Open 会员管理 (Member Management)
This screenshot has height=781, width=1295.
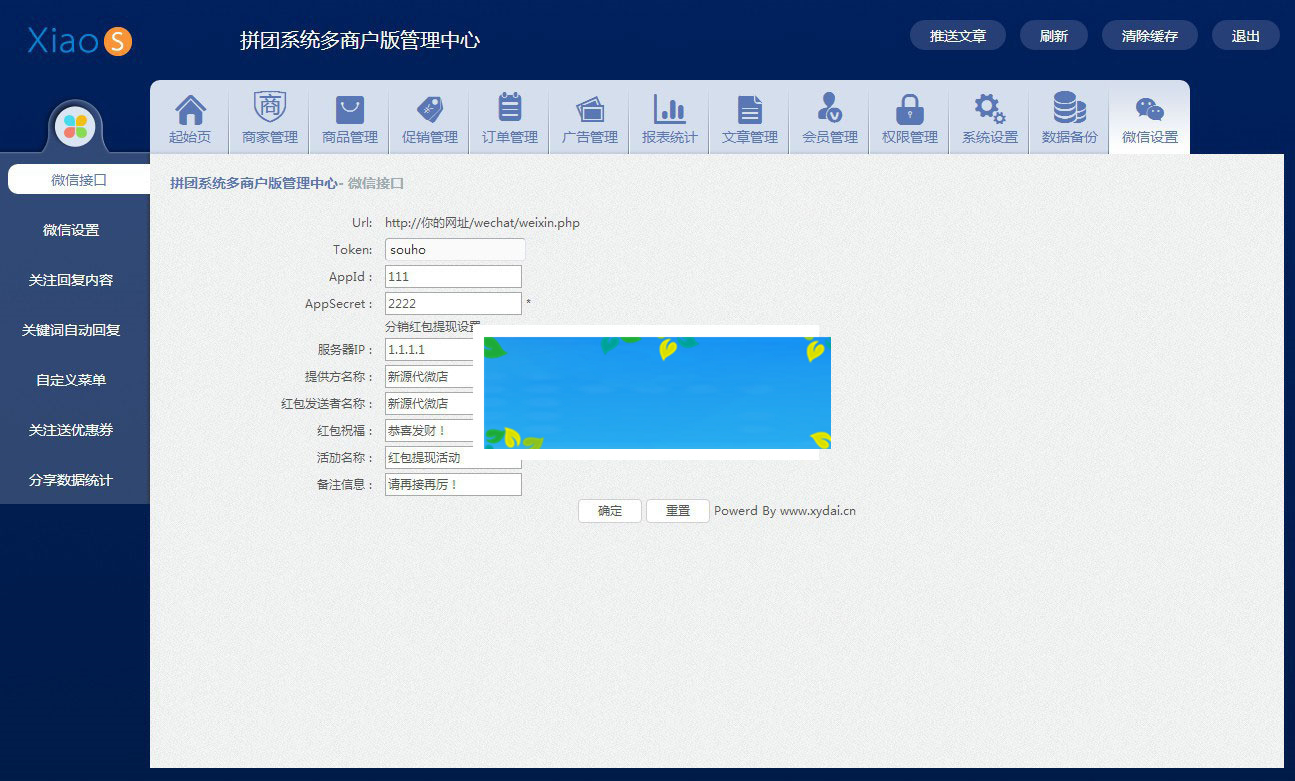click(828, 117)
